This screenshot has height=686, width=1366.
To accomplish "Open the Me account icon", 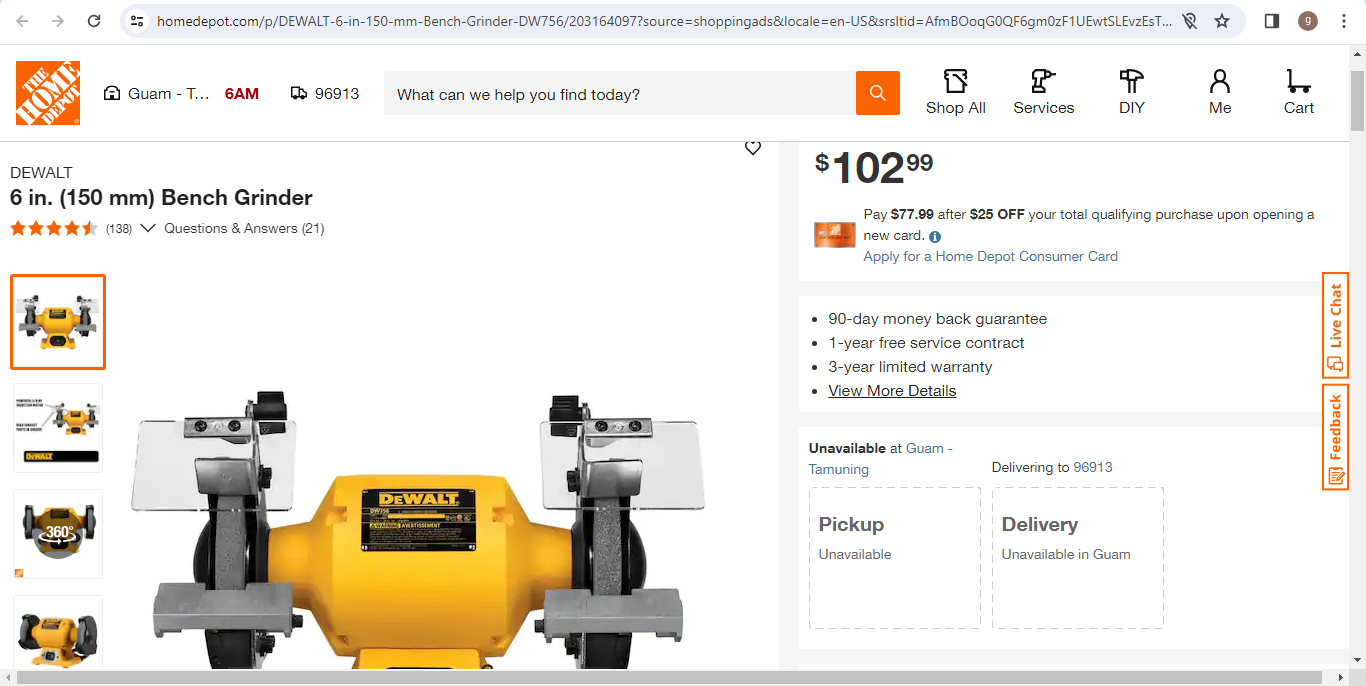I will [x=1220, y=93].
